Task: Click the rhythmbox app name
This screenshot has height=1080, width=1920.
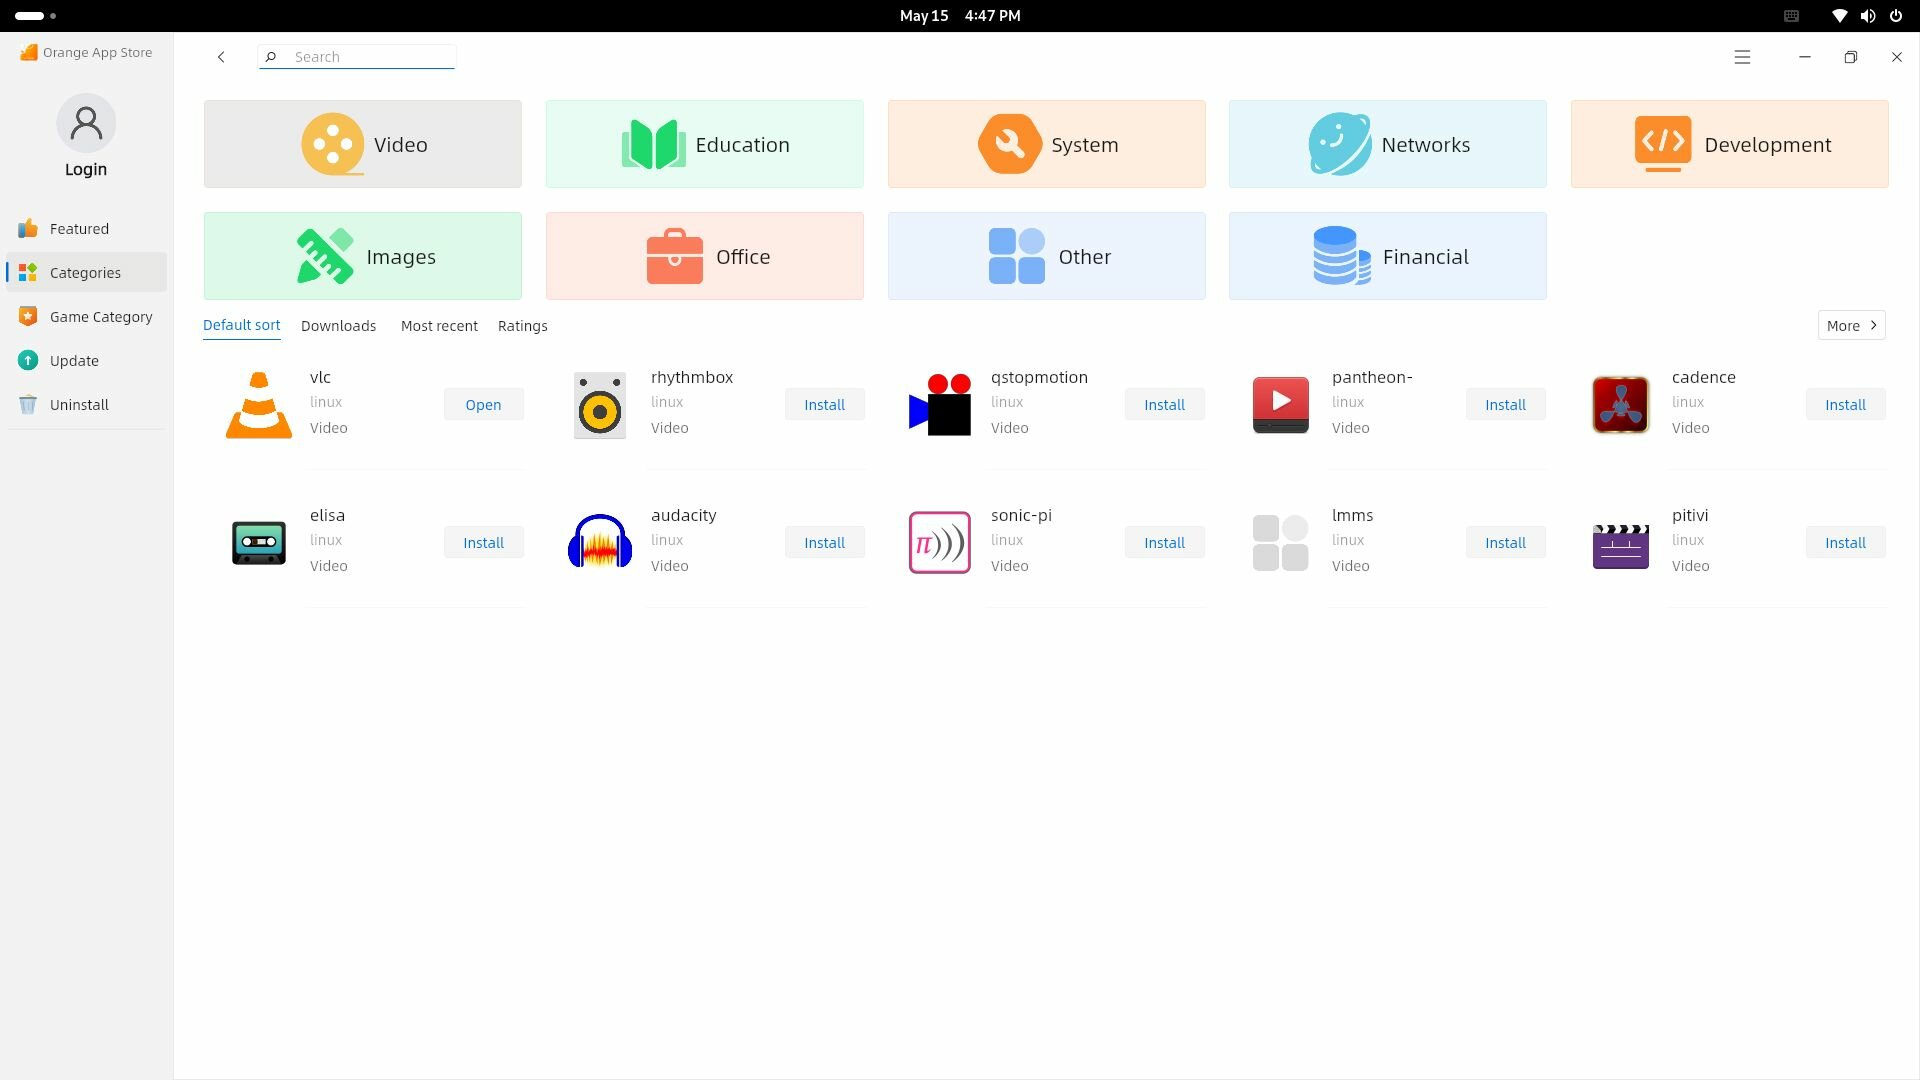Action: tap(692, 377)
